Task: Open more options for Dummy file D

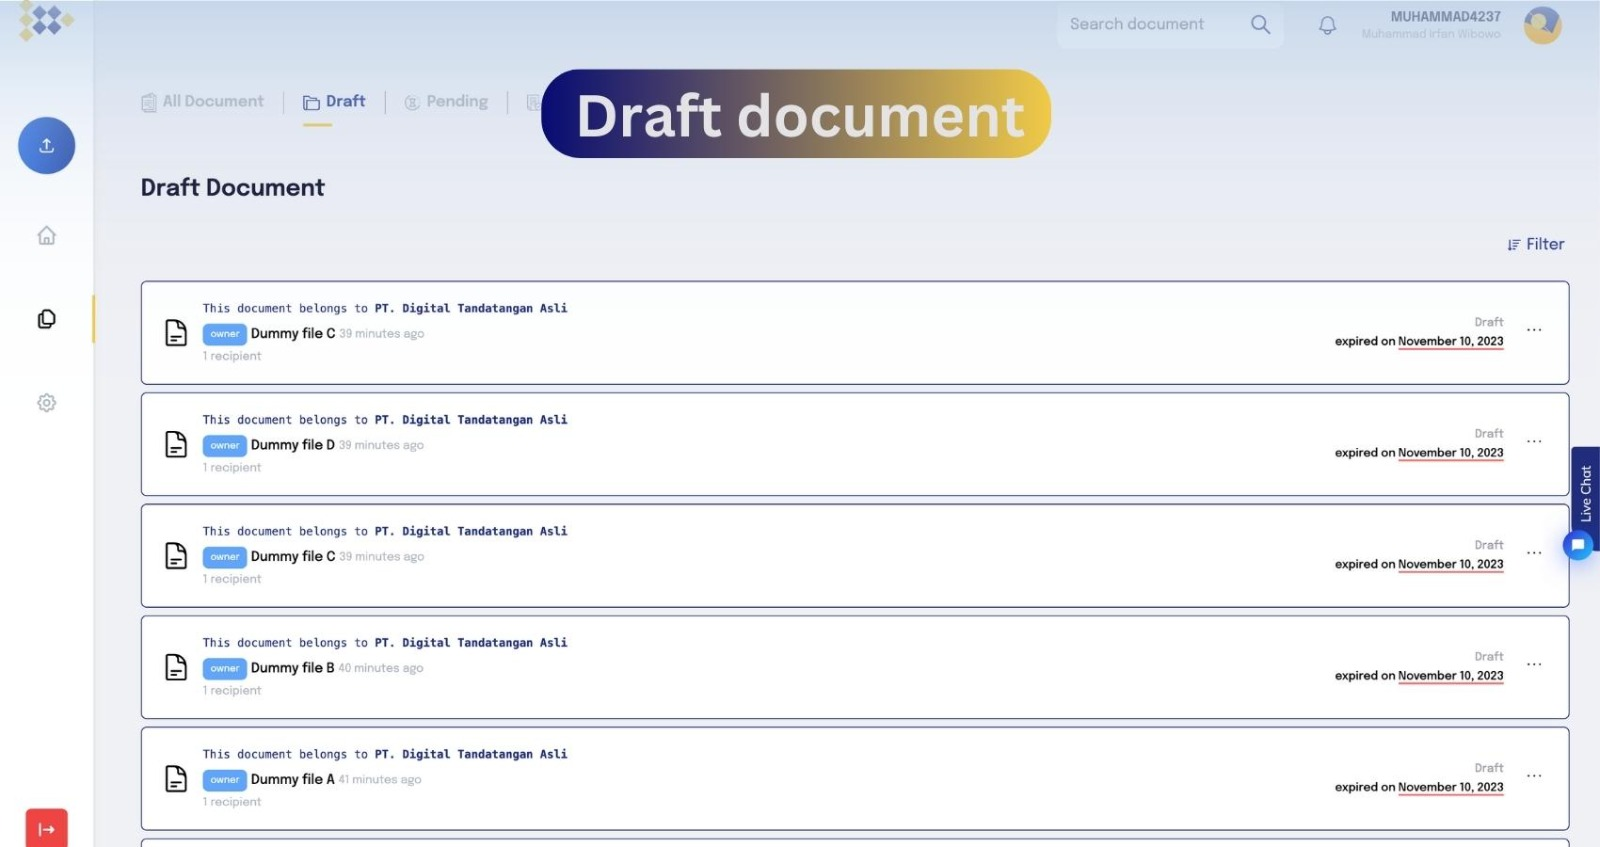Action: (1534, 441)
